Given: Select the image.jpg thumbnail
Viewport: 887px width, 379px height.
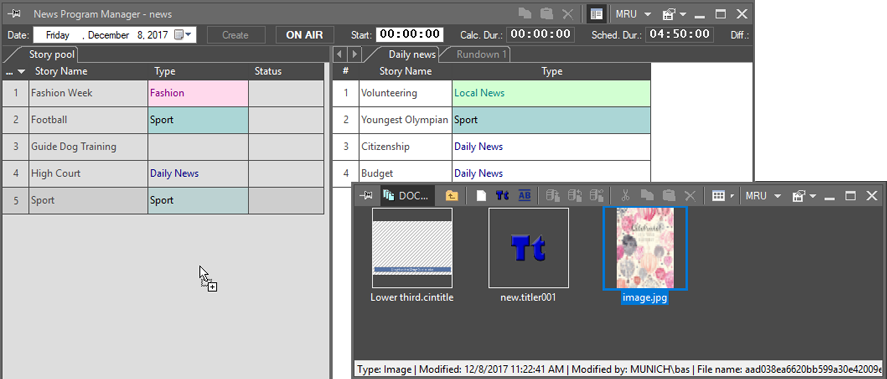Looking at the screenshot, I should click(x=645, y=248).
